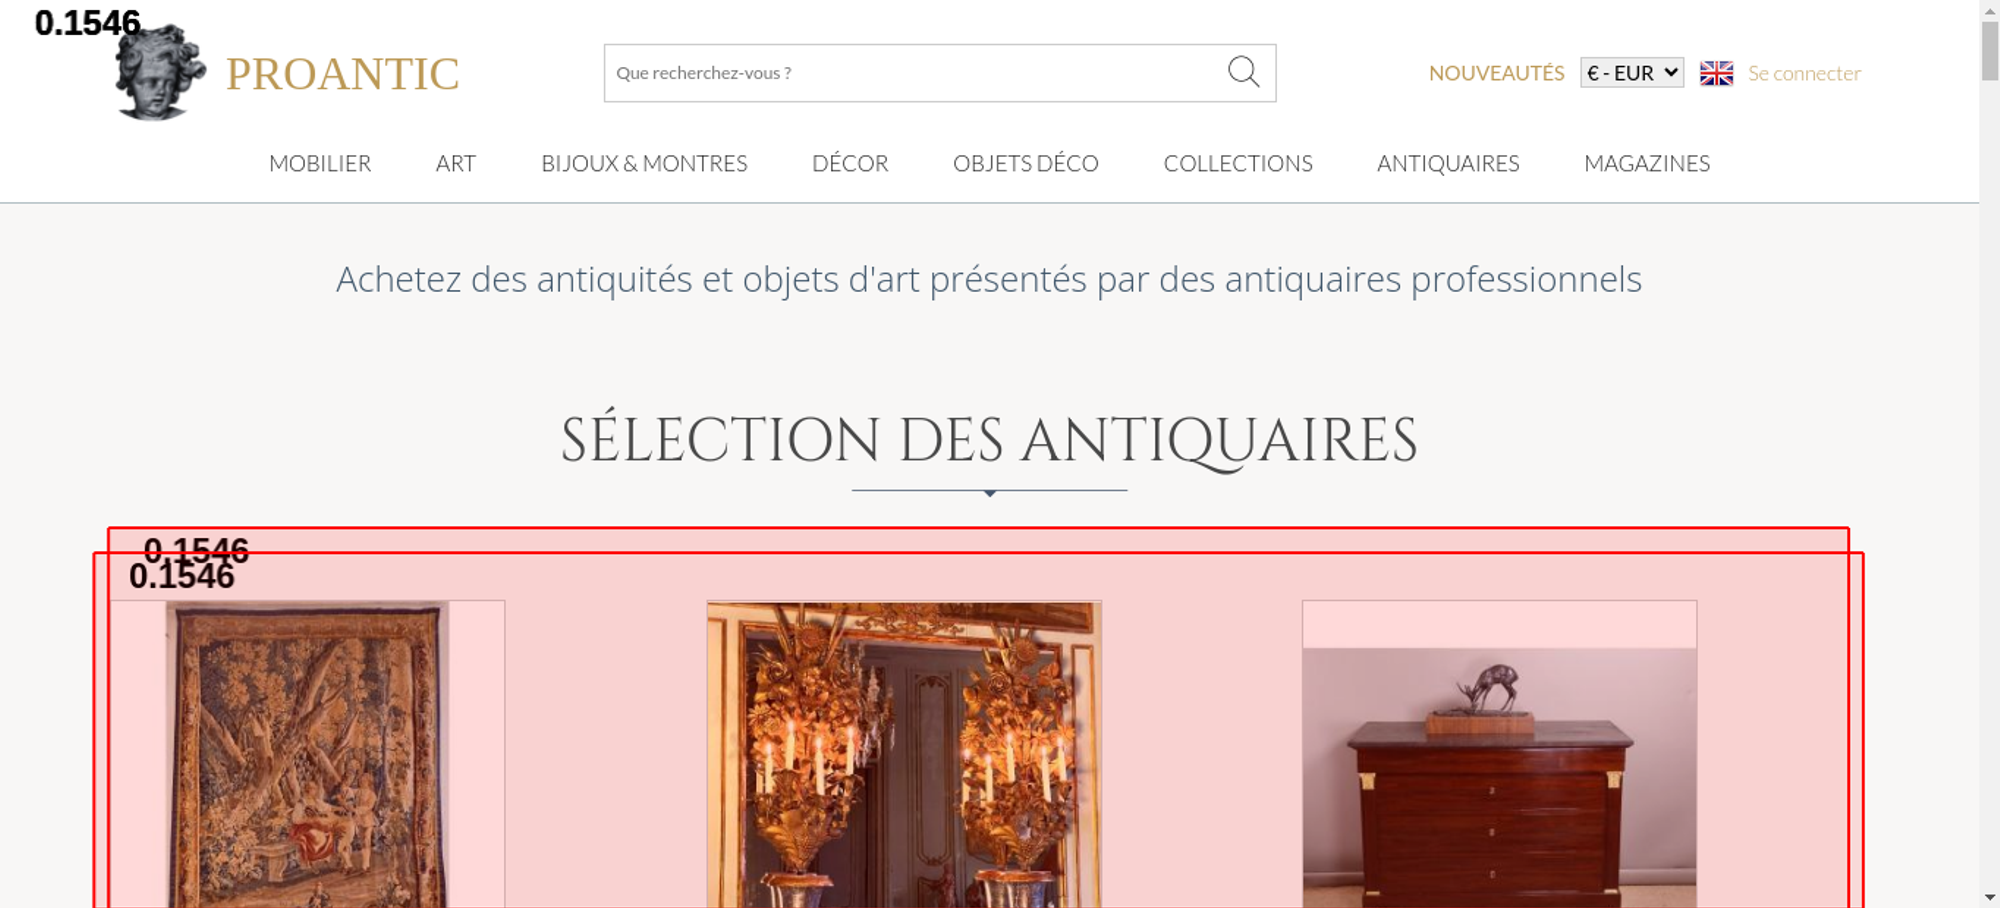Viewport: 2000px width, 908px height.
Task: Click the Proantic cherub head logo
Action: coord(160,72)
